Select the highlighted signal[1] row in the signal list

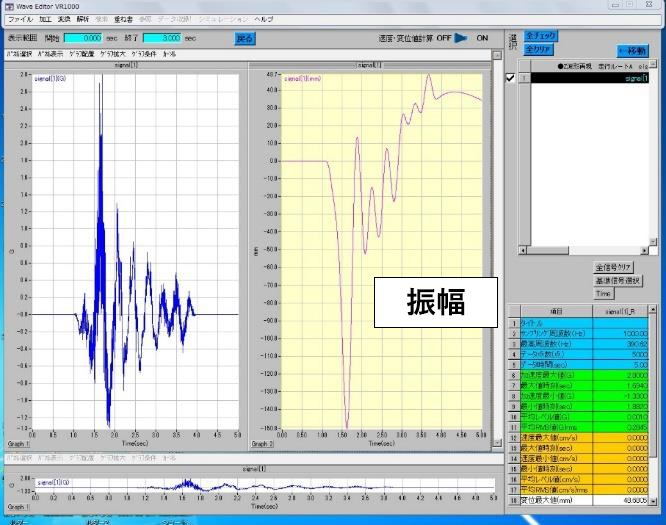pos(590,78)
